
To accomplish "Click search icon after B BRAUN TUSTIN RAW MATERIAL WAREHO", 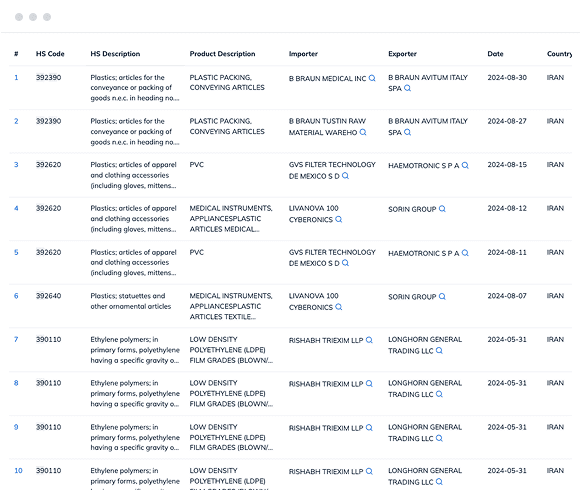I will click(x=363, y=132).
